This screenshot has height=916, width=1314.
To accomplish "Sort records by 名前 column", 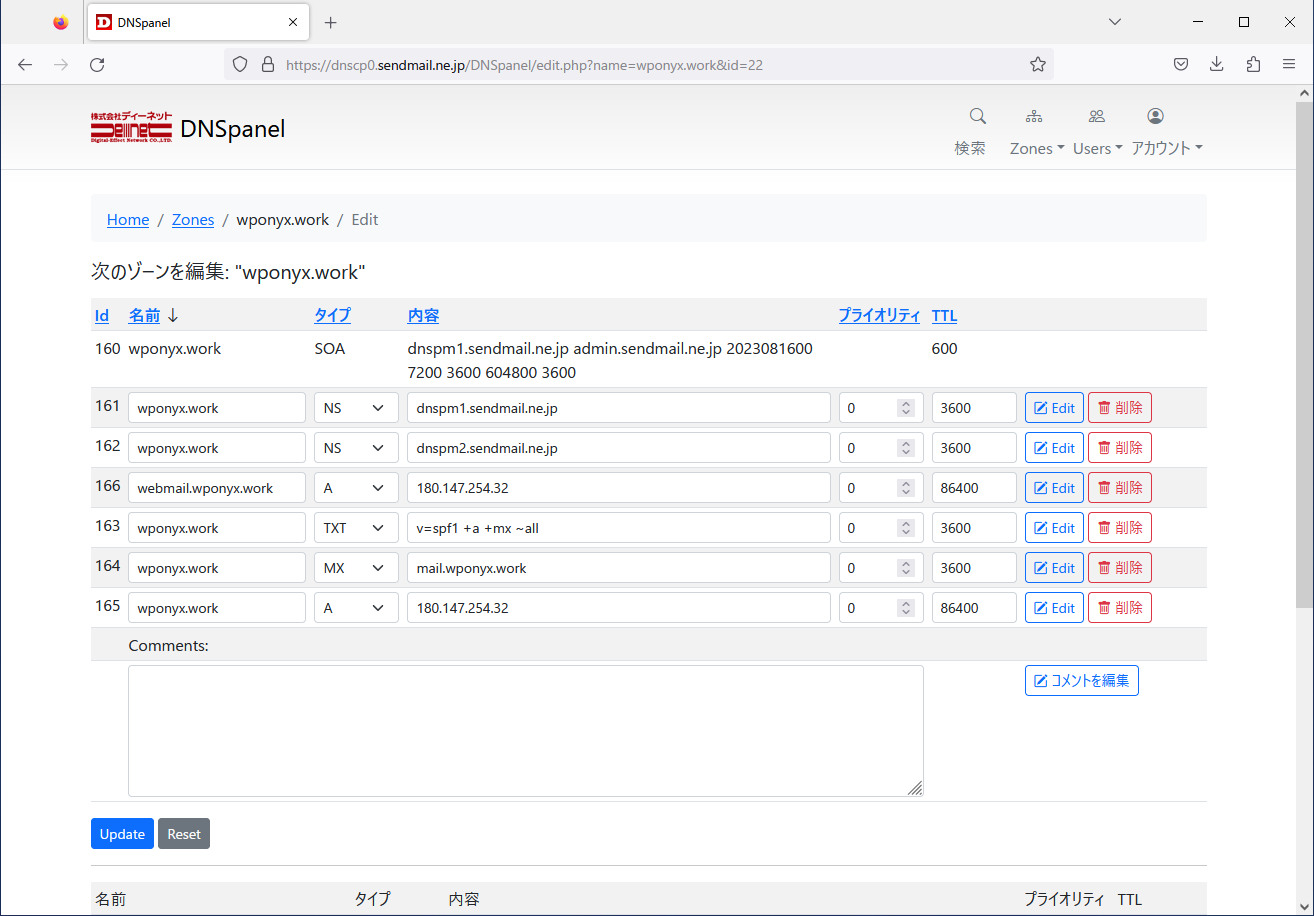I will tap(144, 315).
